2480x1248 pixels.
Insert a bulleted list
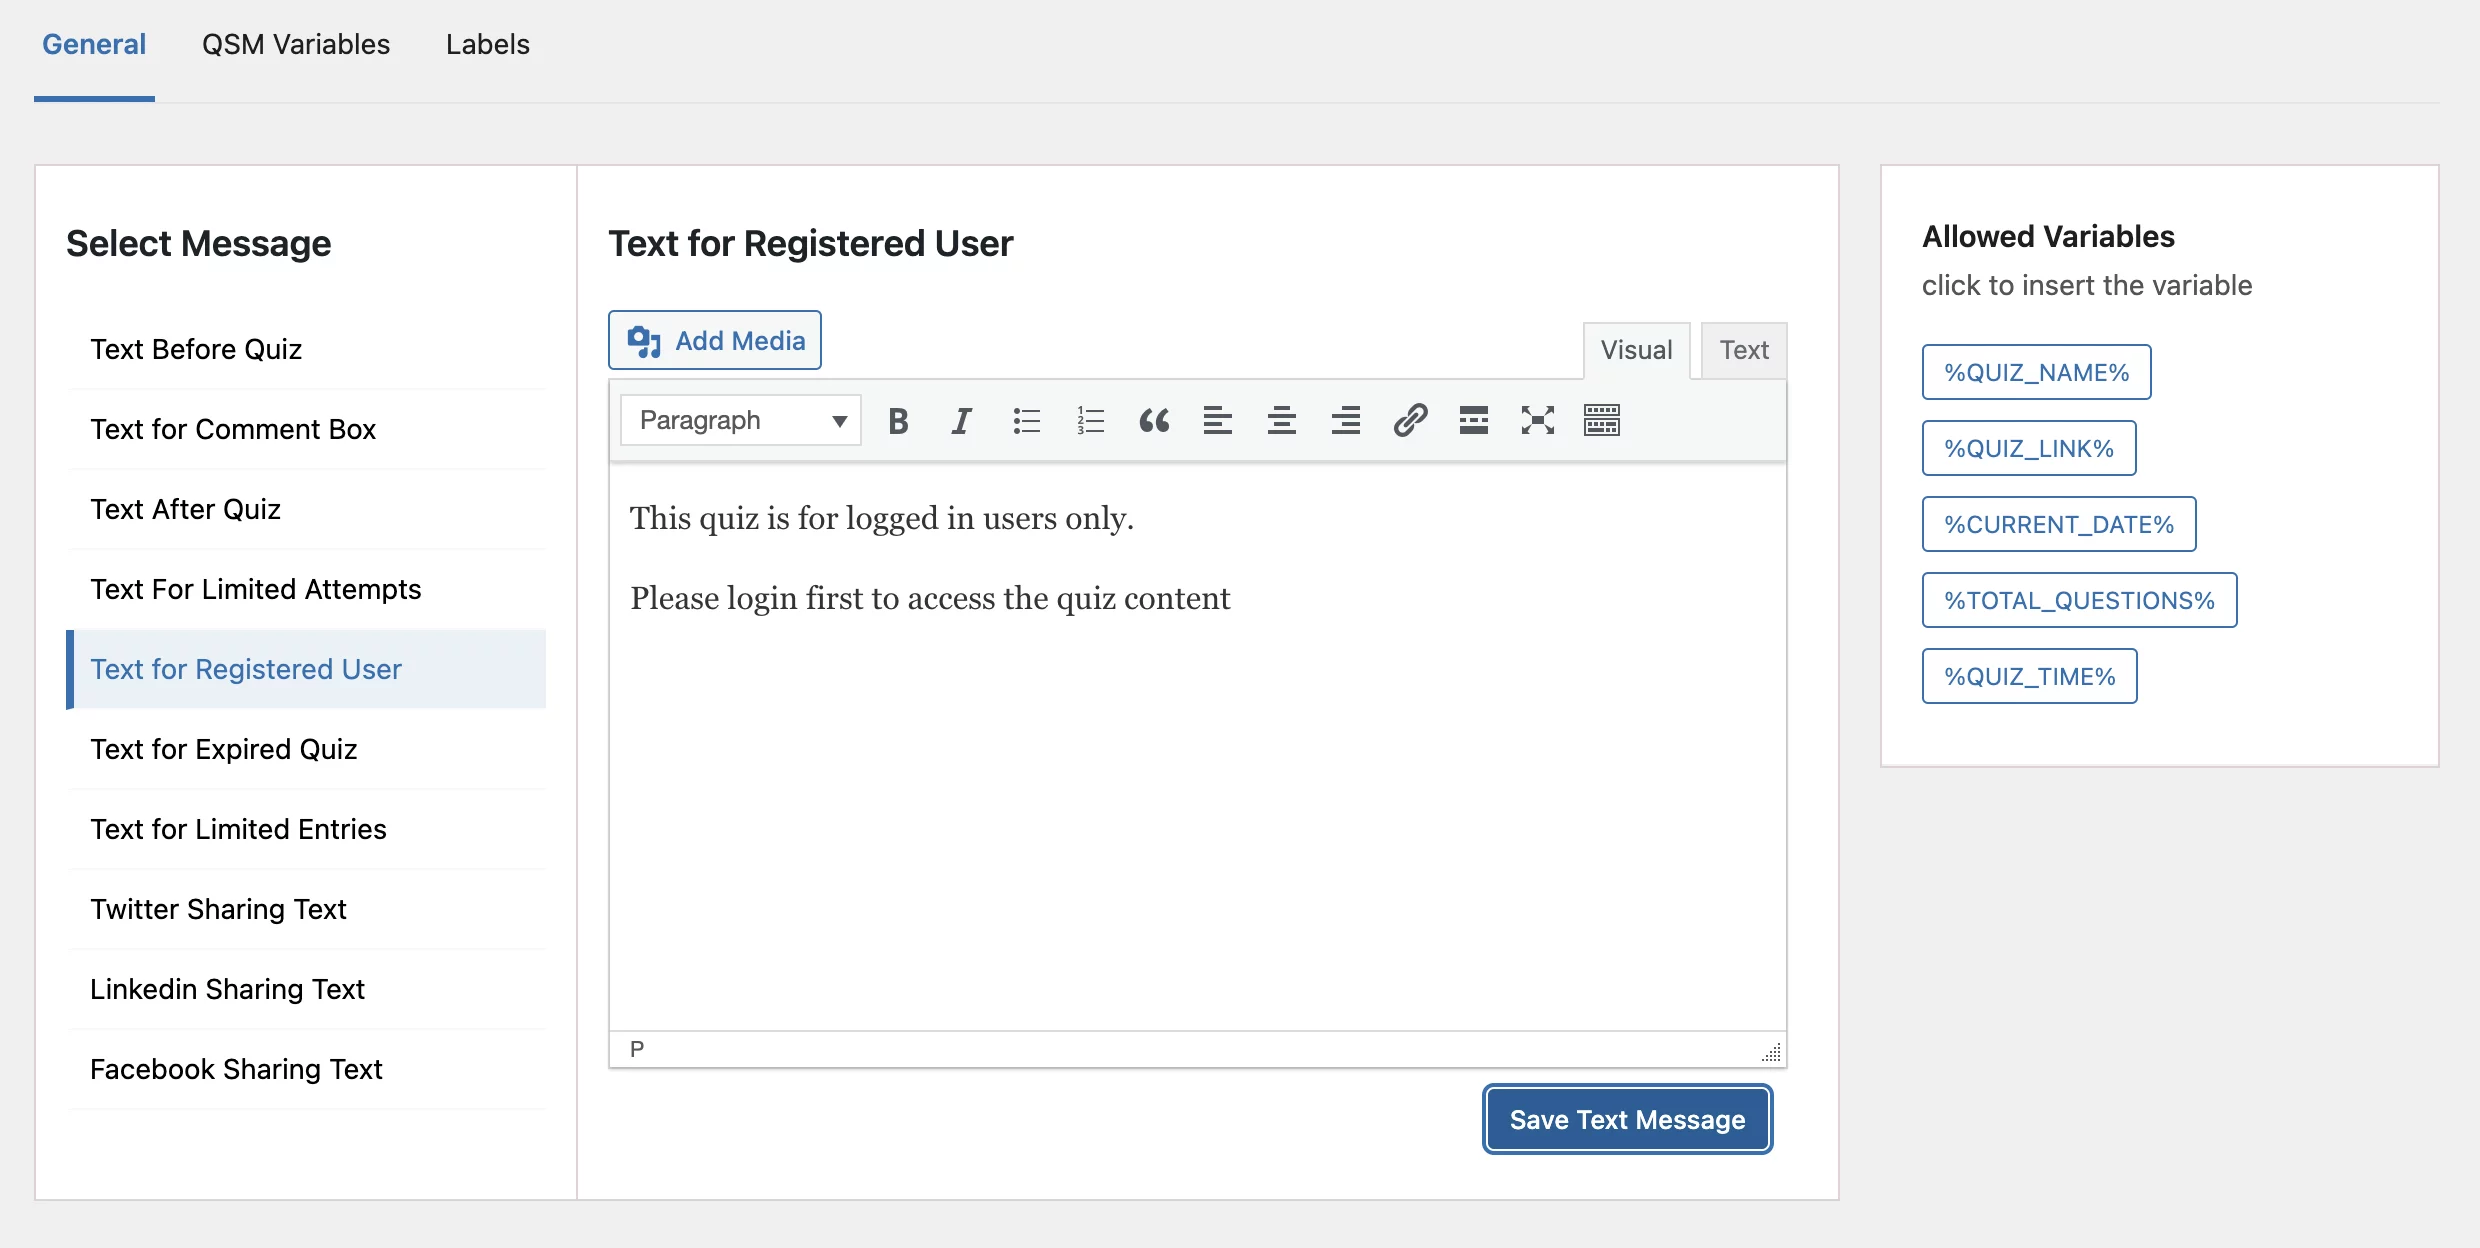click(x=1026, y=421)
